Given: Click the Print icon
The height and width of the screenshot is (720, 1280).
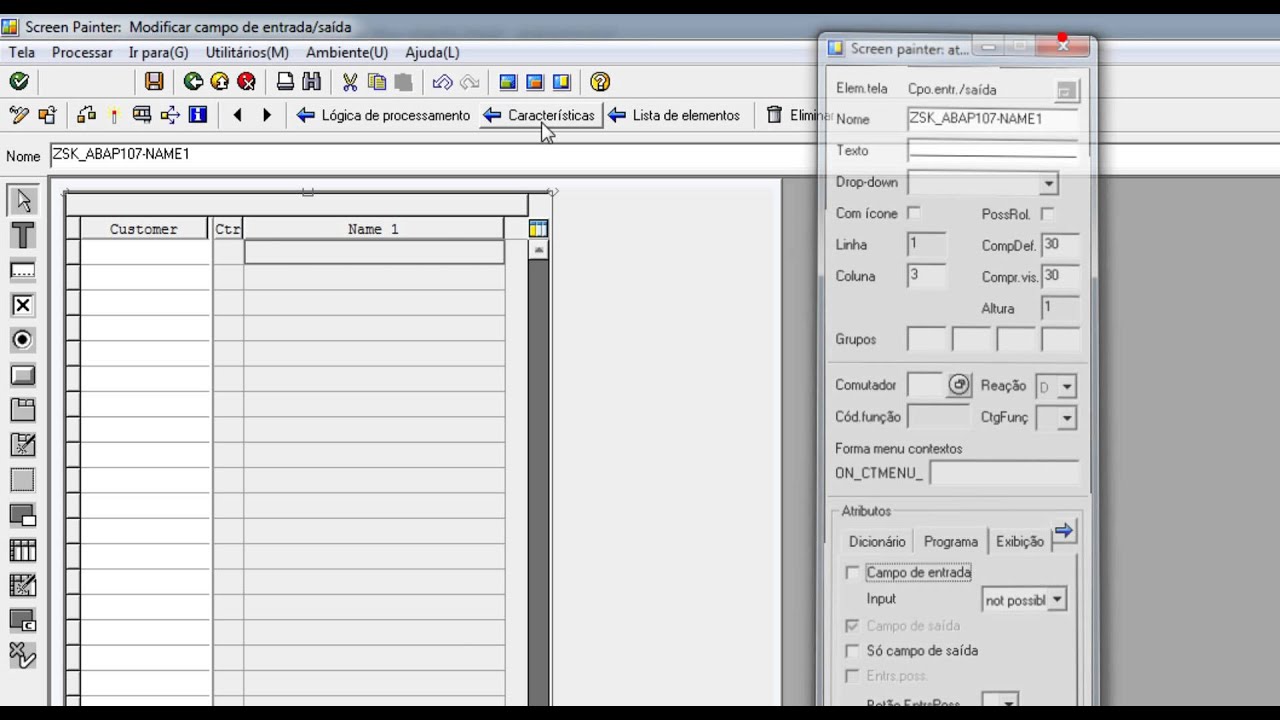Looking at the screenshot, I should coord(285,82).
